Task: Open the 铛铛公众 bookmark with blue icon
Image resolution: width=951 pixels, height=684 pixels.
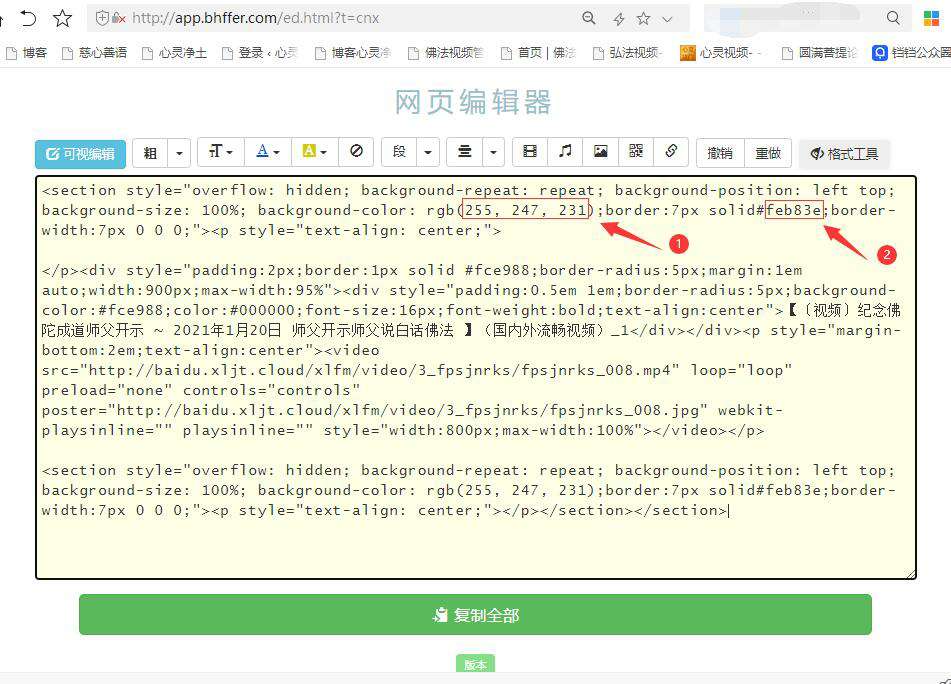Action: tap(911, 53)
